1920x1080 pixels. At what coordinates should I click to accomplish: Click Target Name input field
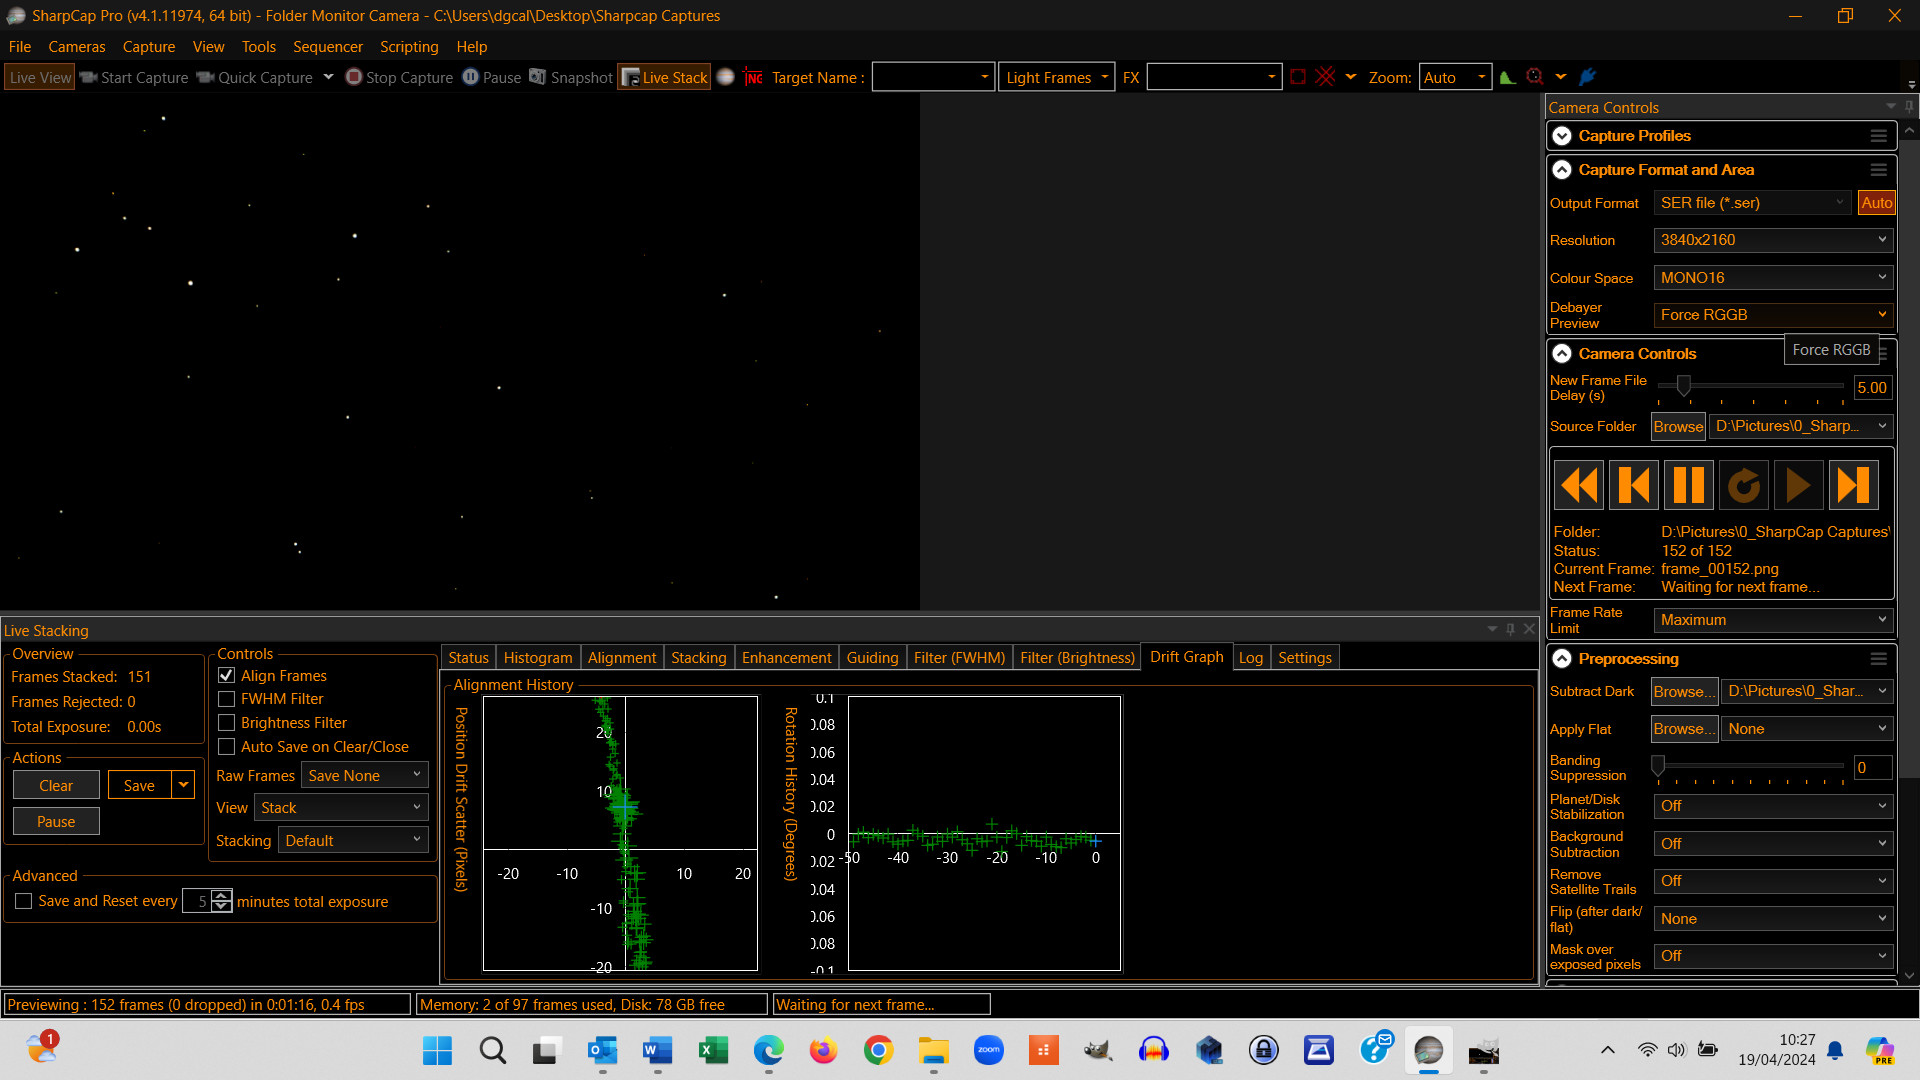(931, 76)
